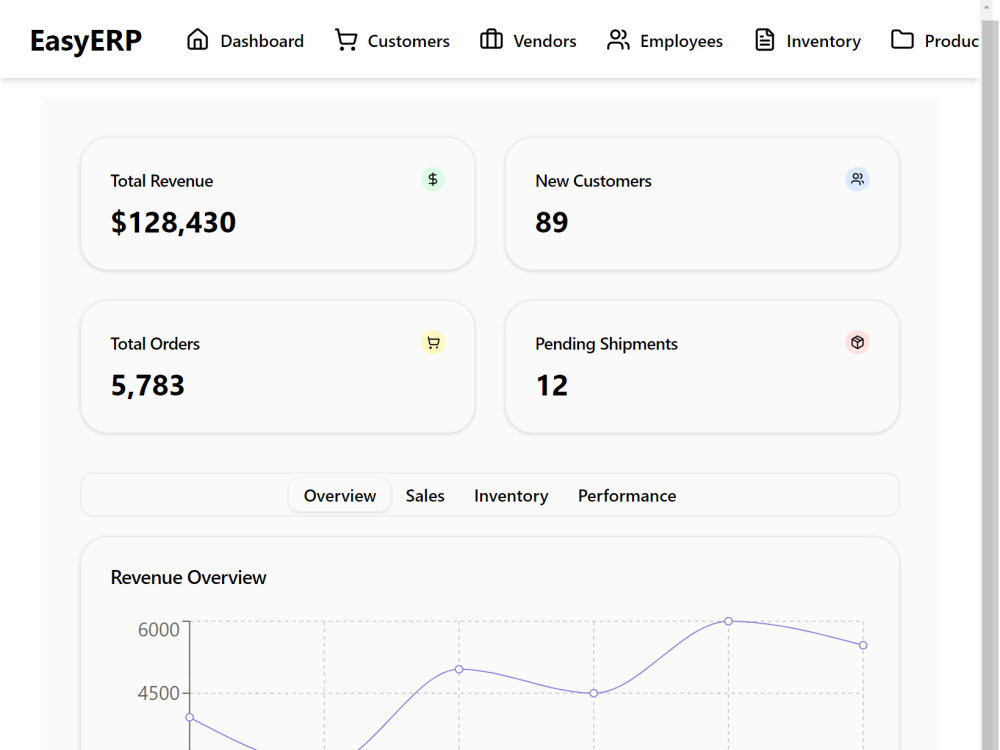Click the 5,783 total orders value
The height and width of the screenshot is (750, 1000).
click(148, 386)
